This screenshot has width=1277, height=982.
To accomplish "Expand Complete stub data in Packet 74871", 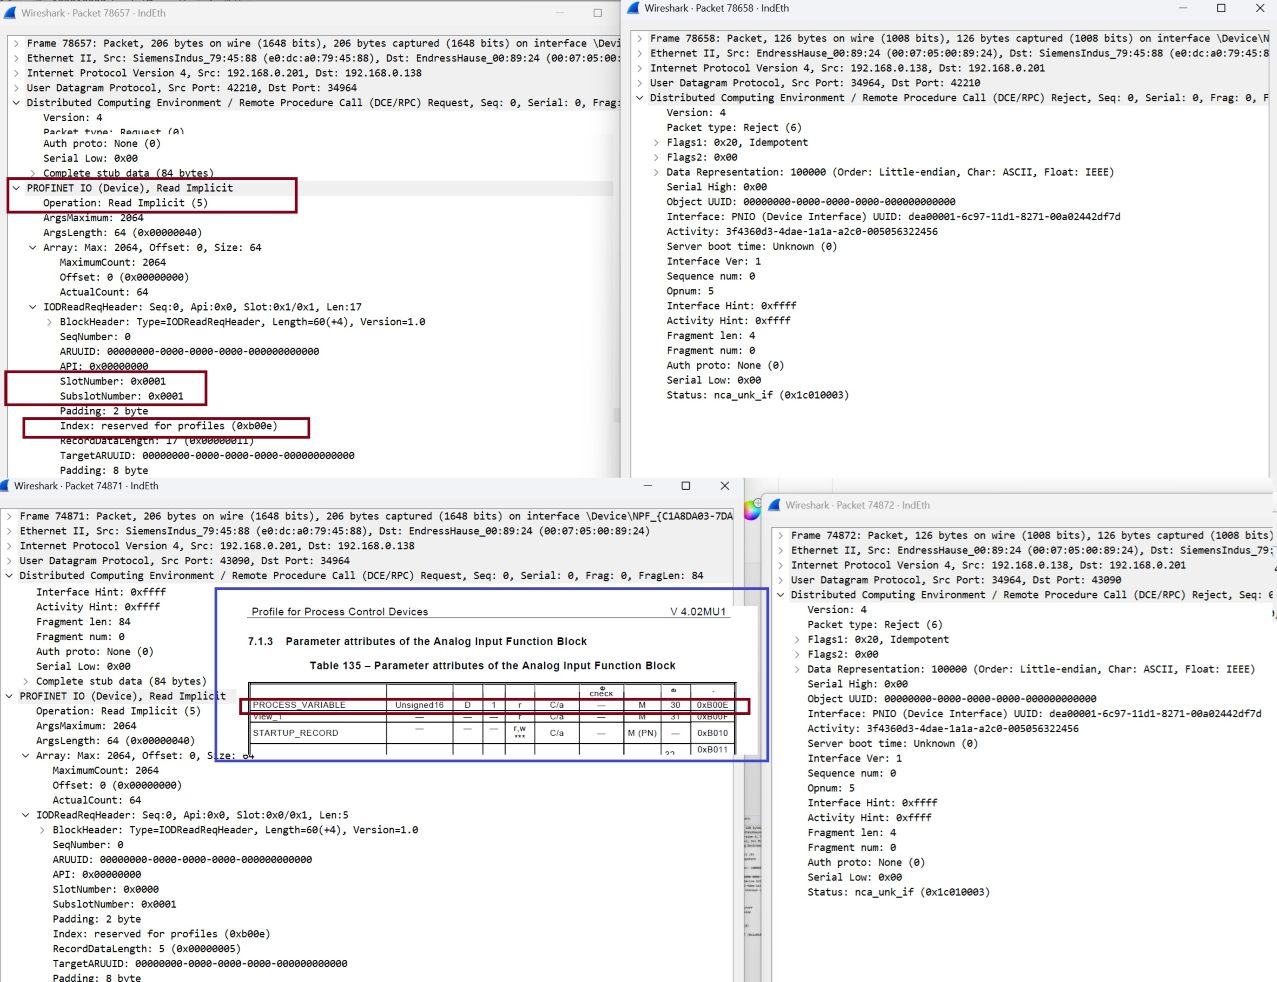I will click(25, 681).
